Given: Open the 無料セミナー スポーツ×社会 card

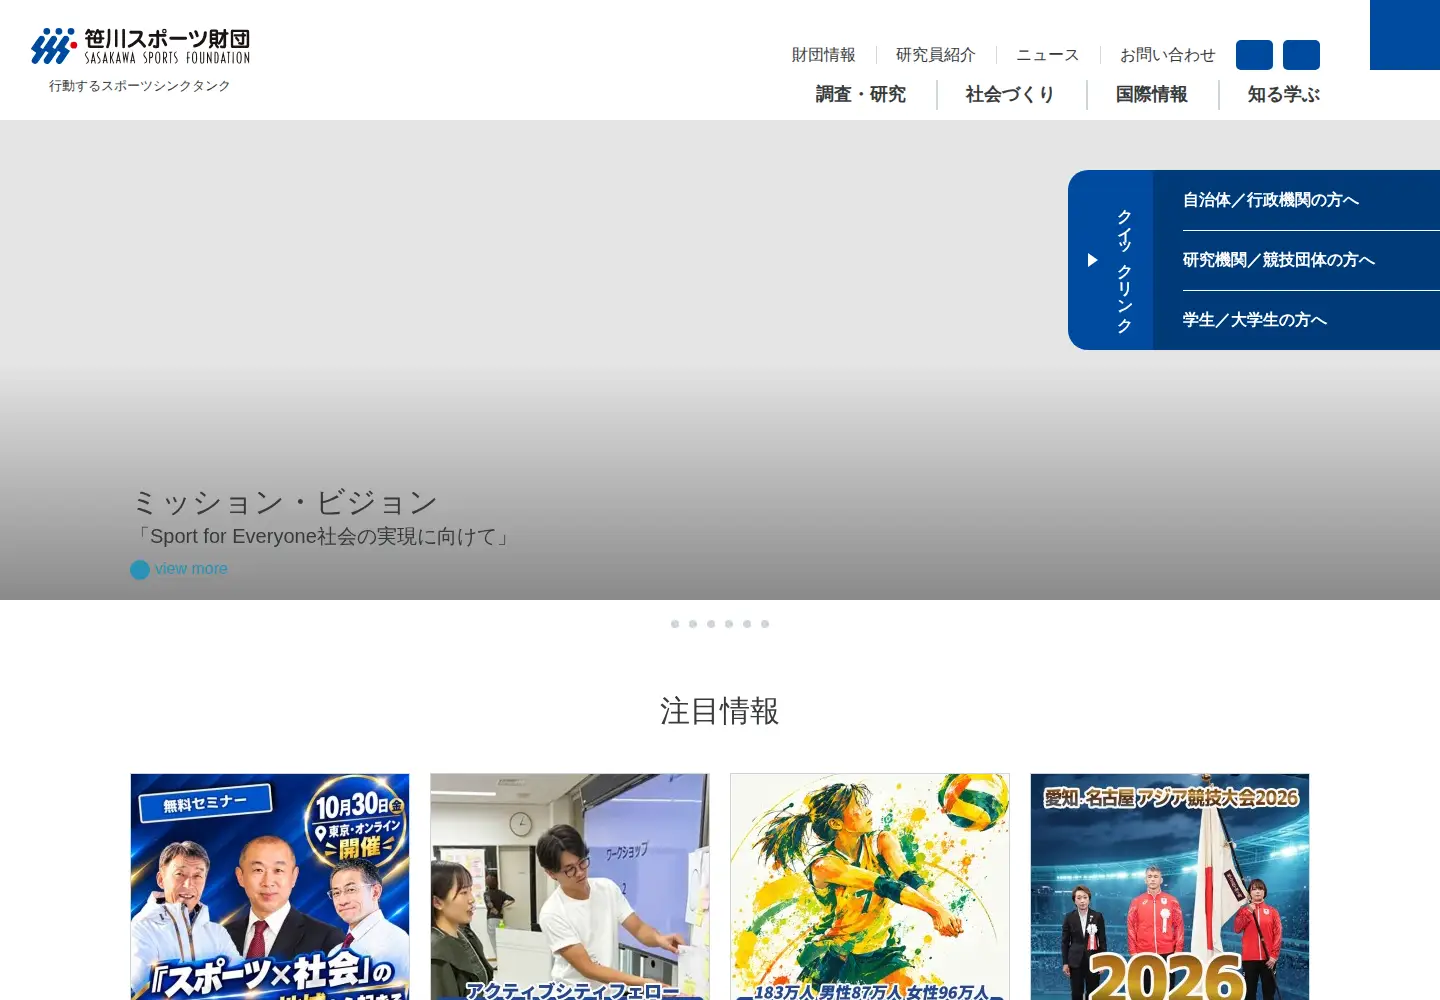Looking at the screenshot, I should click(270, 887).
